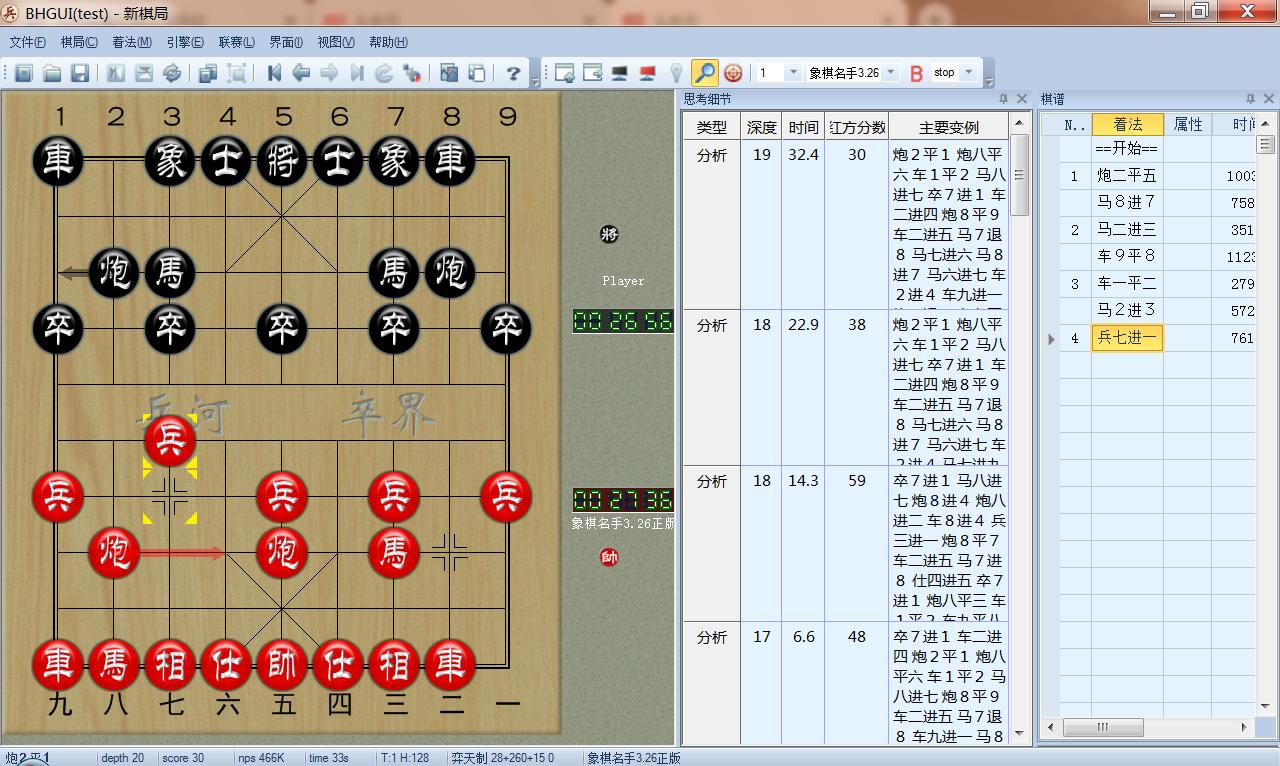Take back a move using the left arrow icon
The height and width of the screenshot is (766, 1280).
300,72
